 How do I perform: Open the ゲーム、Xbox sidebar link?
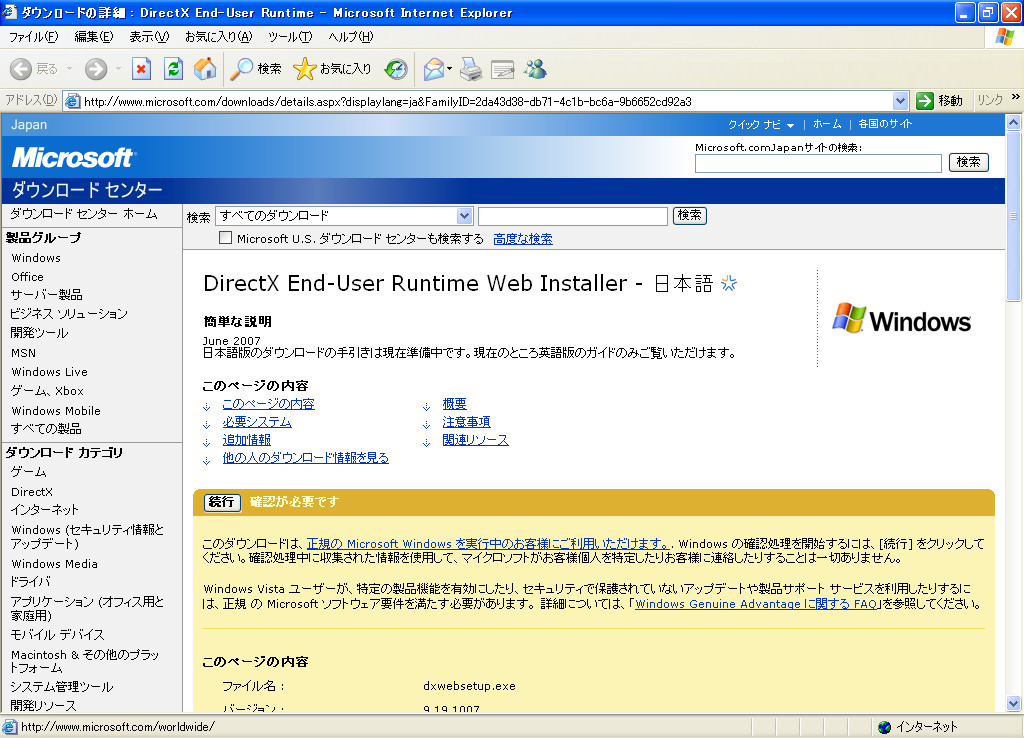[47, 391]
